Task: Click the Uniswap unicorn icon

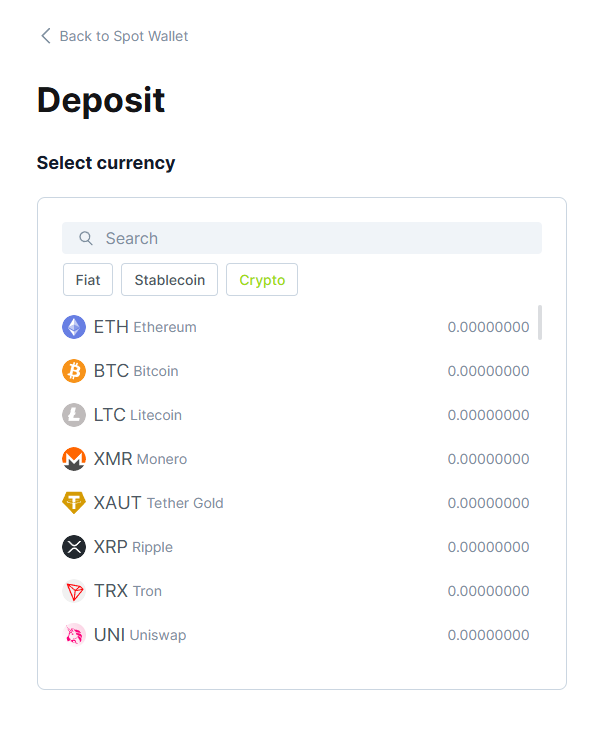Action: (74, 635)
